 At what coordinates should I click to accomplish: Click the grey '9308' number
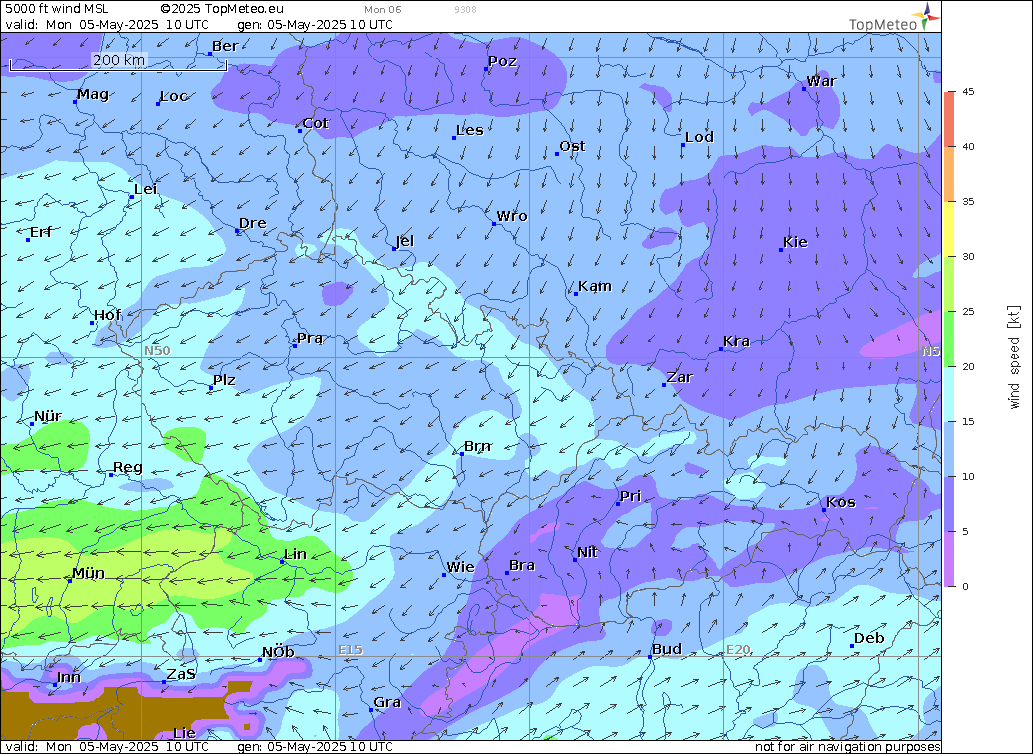(x=465, y=9)
